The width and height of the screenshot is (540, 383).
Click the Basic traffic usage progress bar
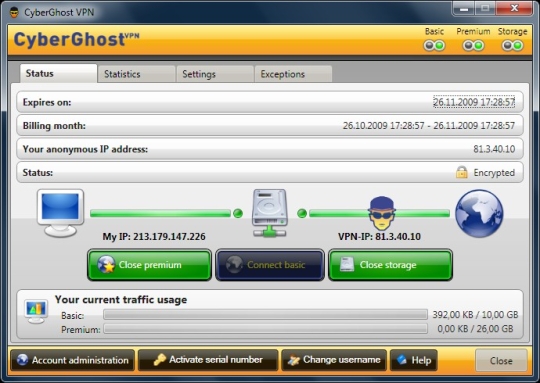click(265, 314)
